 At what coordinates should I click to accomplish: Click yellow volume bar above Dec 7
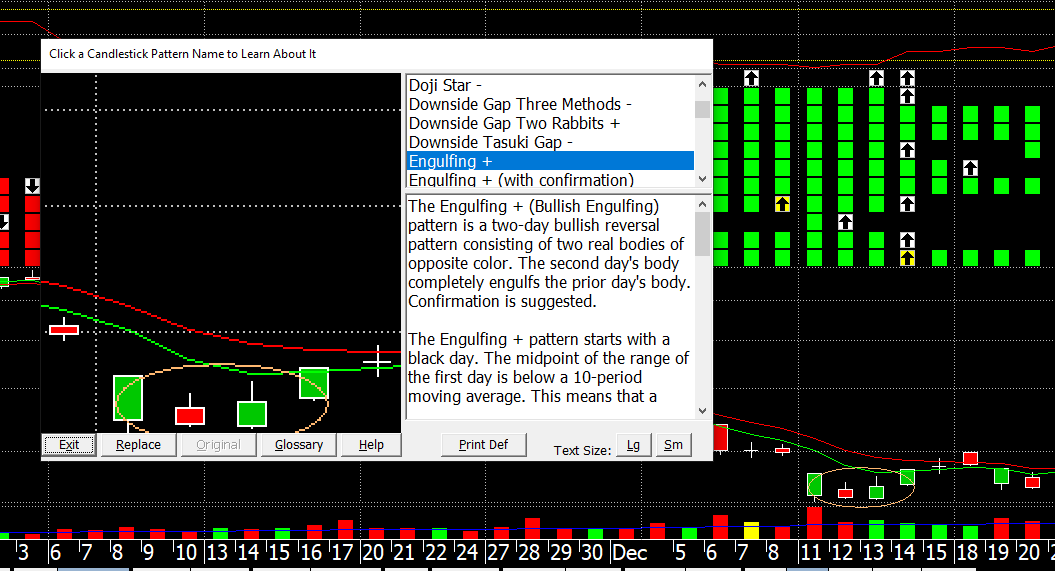752,530
